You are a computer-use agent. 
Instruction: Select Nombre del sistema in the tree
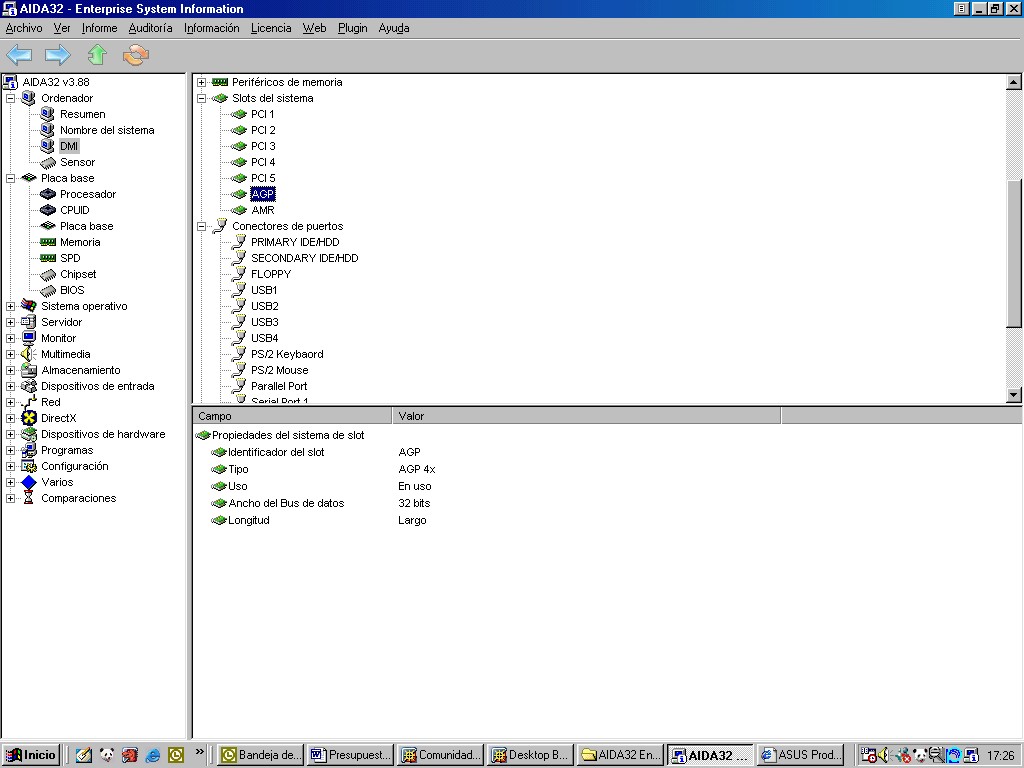click(x=107, y=130)
